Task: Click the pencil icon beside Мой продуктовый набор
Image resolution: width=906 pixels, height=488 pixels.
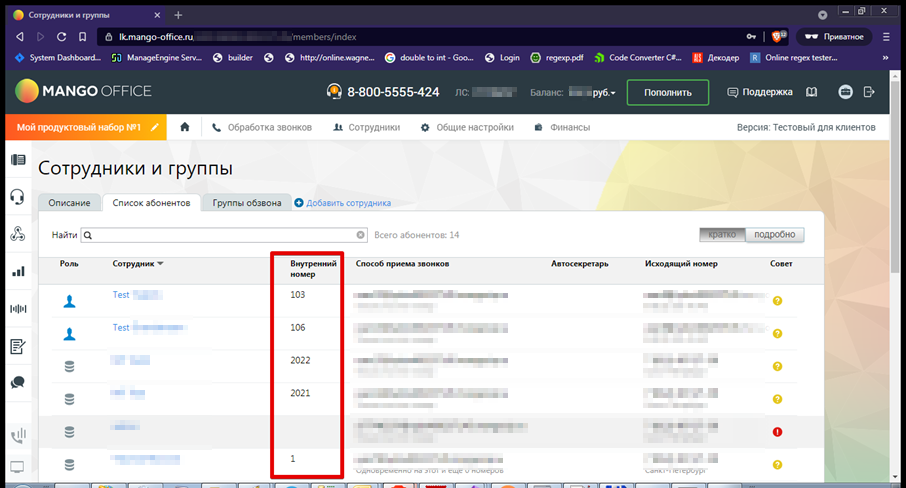Action: [154, 127]
